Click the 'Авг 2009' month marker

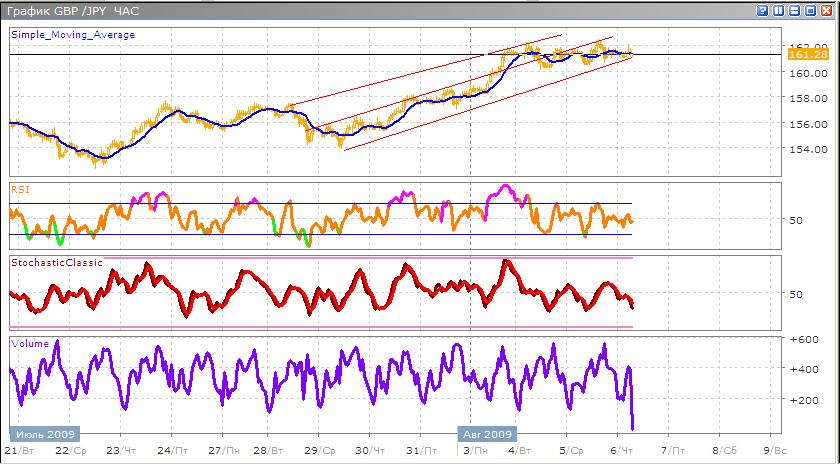[487, 435]
